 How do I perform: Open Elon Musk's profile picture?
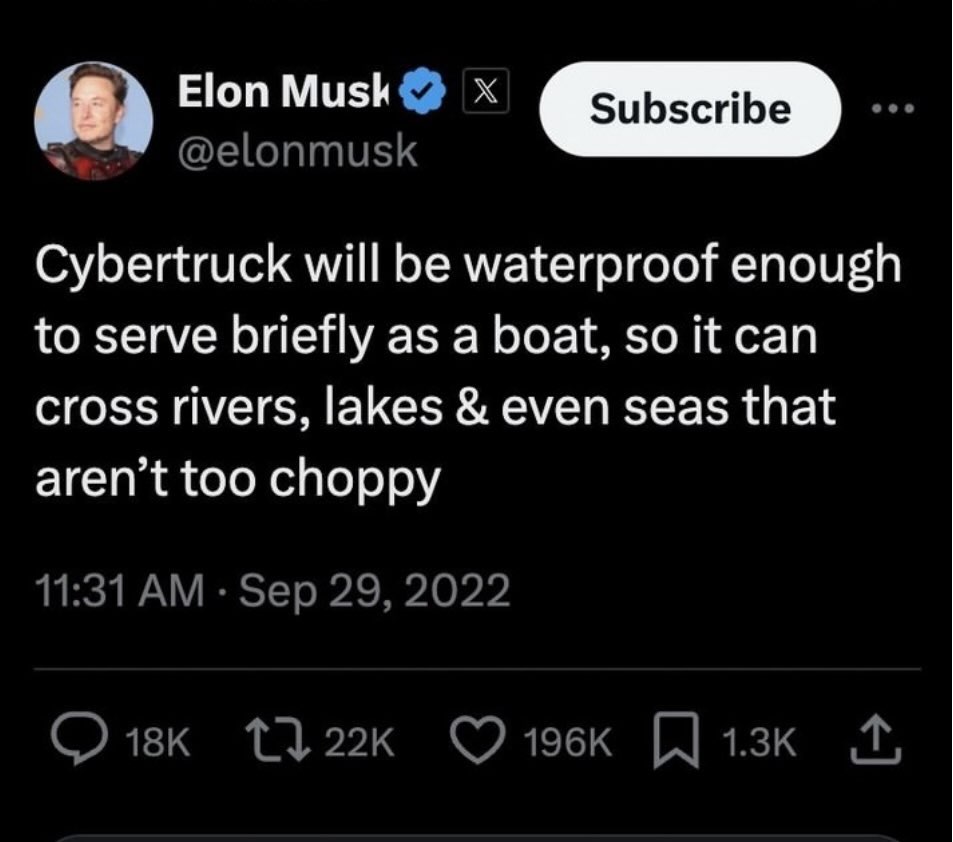(93, 121)
